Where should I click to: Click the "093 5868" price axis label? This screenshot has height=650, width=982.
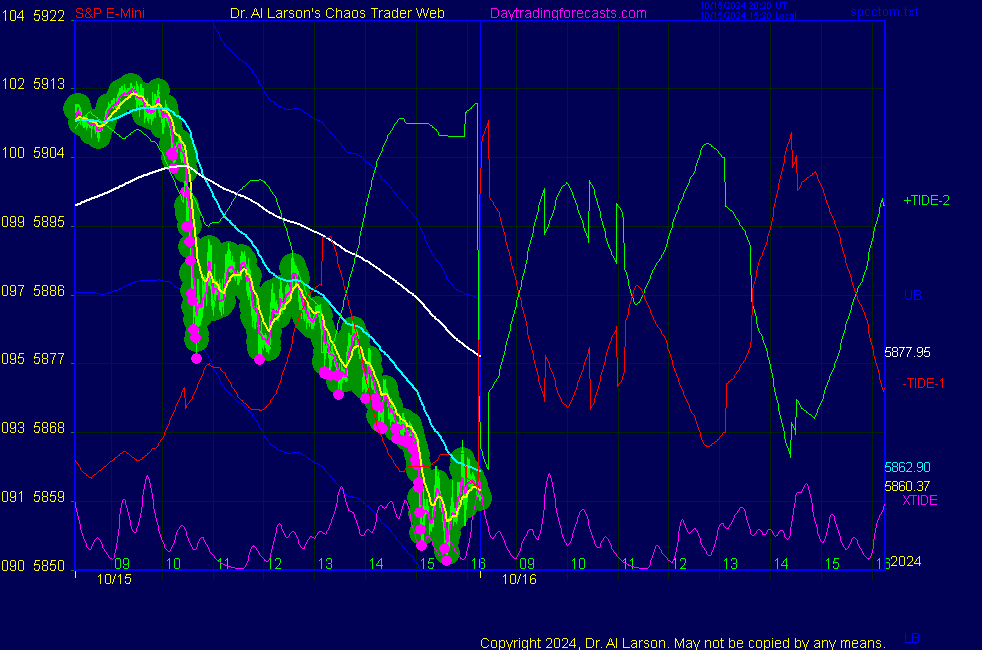coord(33,428)
